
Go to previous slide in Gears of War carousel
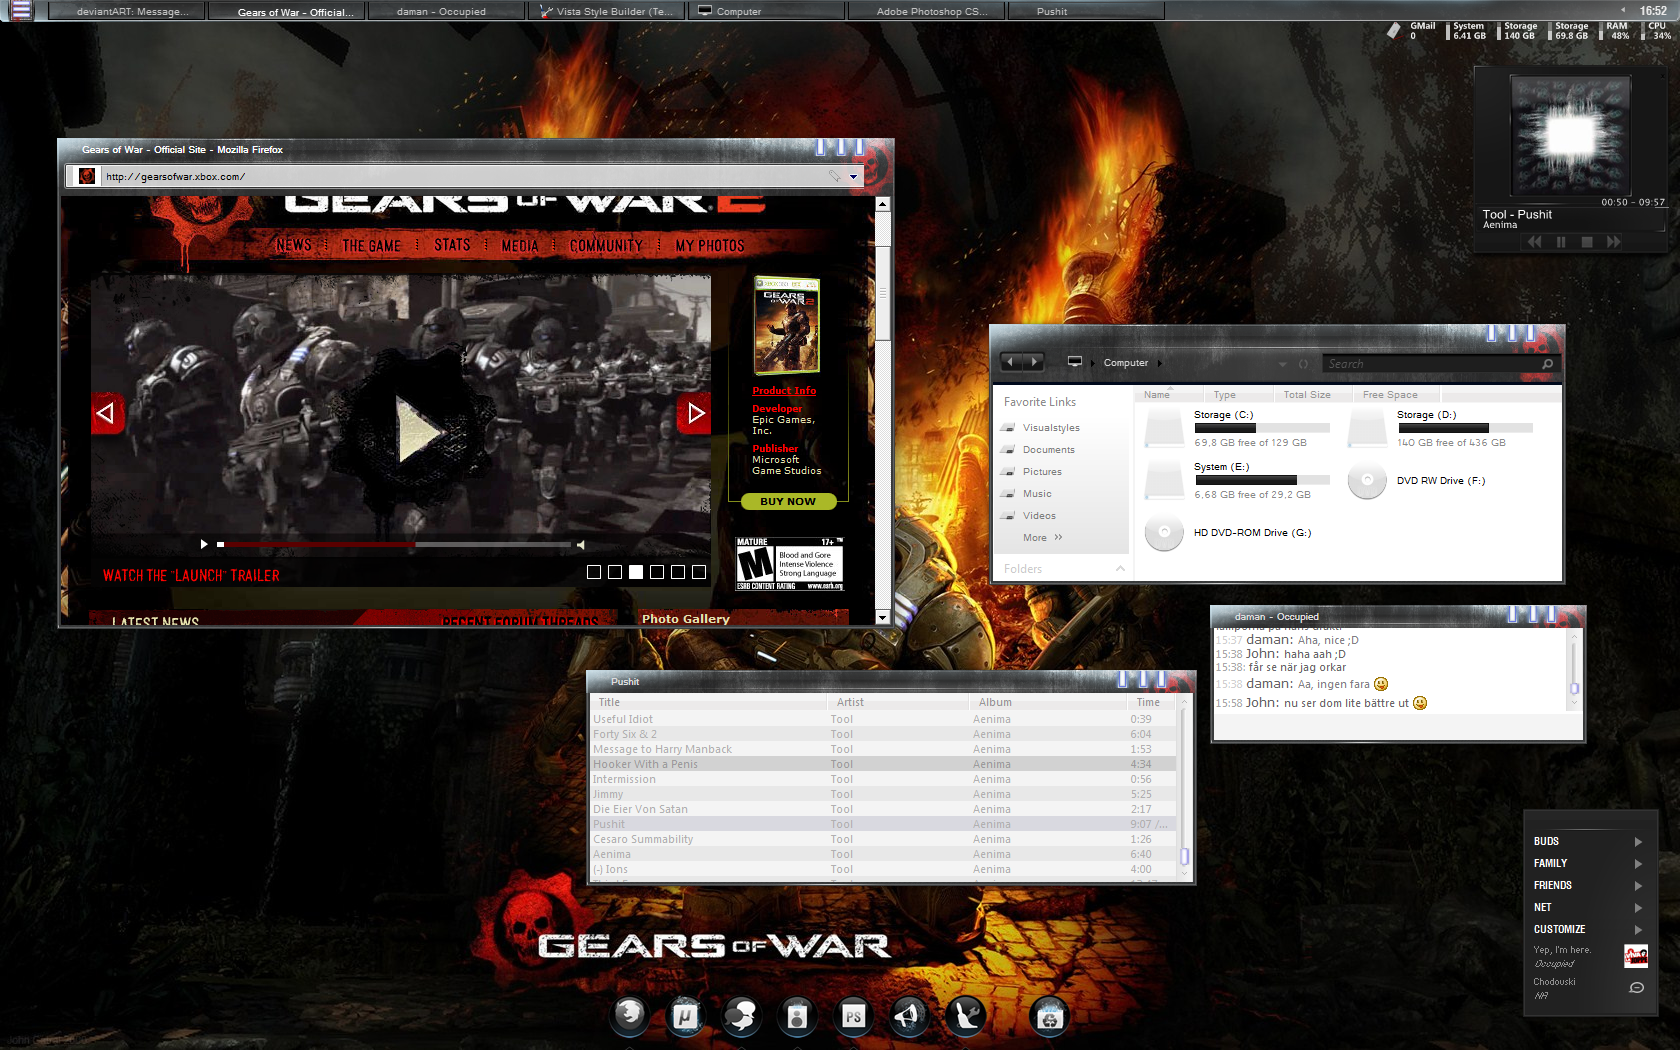[107, 413]
